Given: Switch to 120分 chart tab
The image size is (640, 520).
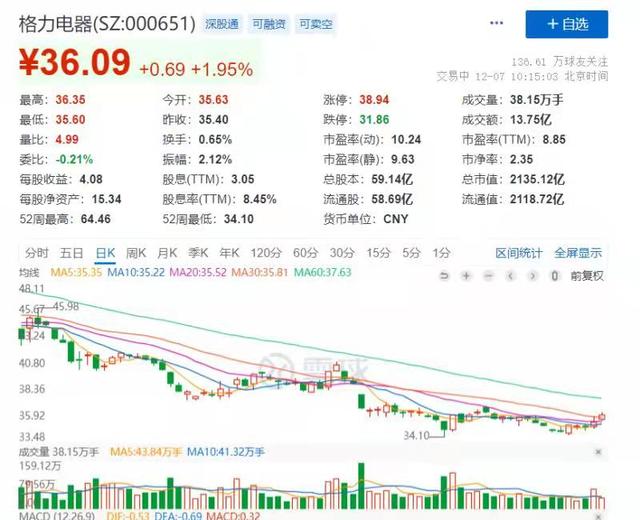Looking at the screenshot, I should (266, 253).
